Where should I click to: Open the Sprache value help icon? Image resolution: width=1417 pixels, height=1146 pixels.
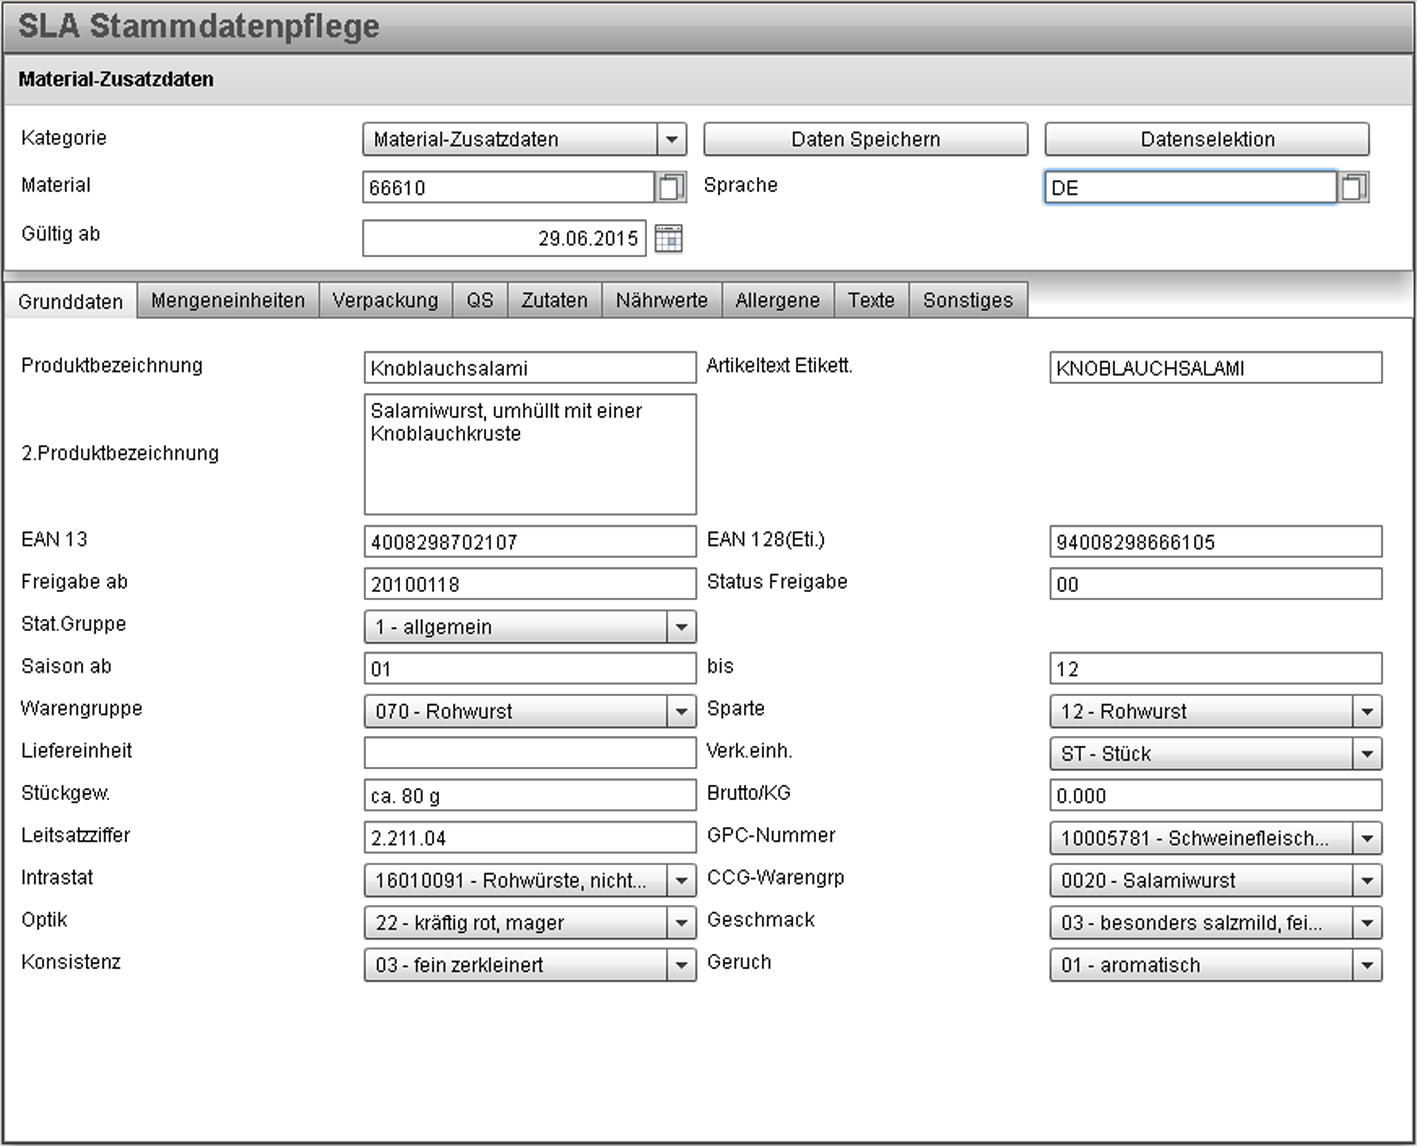coord(1353,187)
